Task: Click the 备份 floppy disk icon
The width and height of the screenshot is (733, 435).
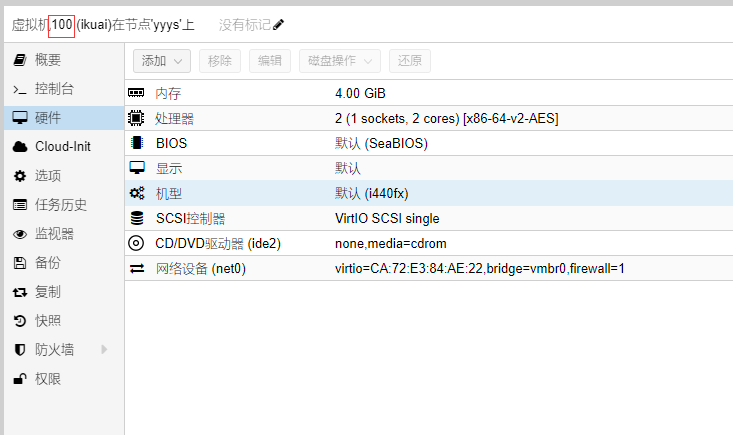Action: [x=19, y=263]
